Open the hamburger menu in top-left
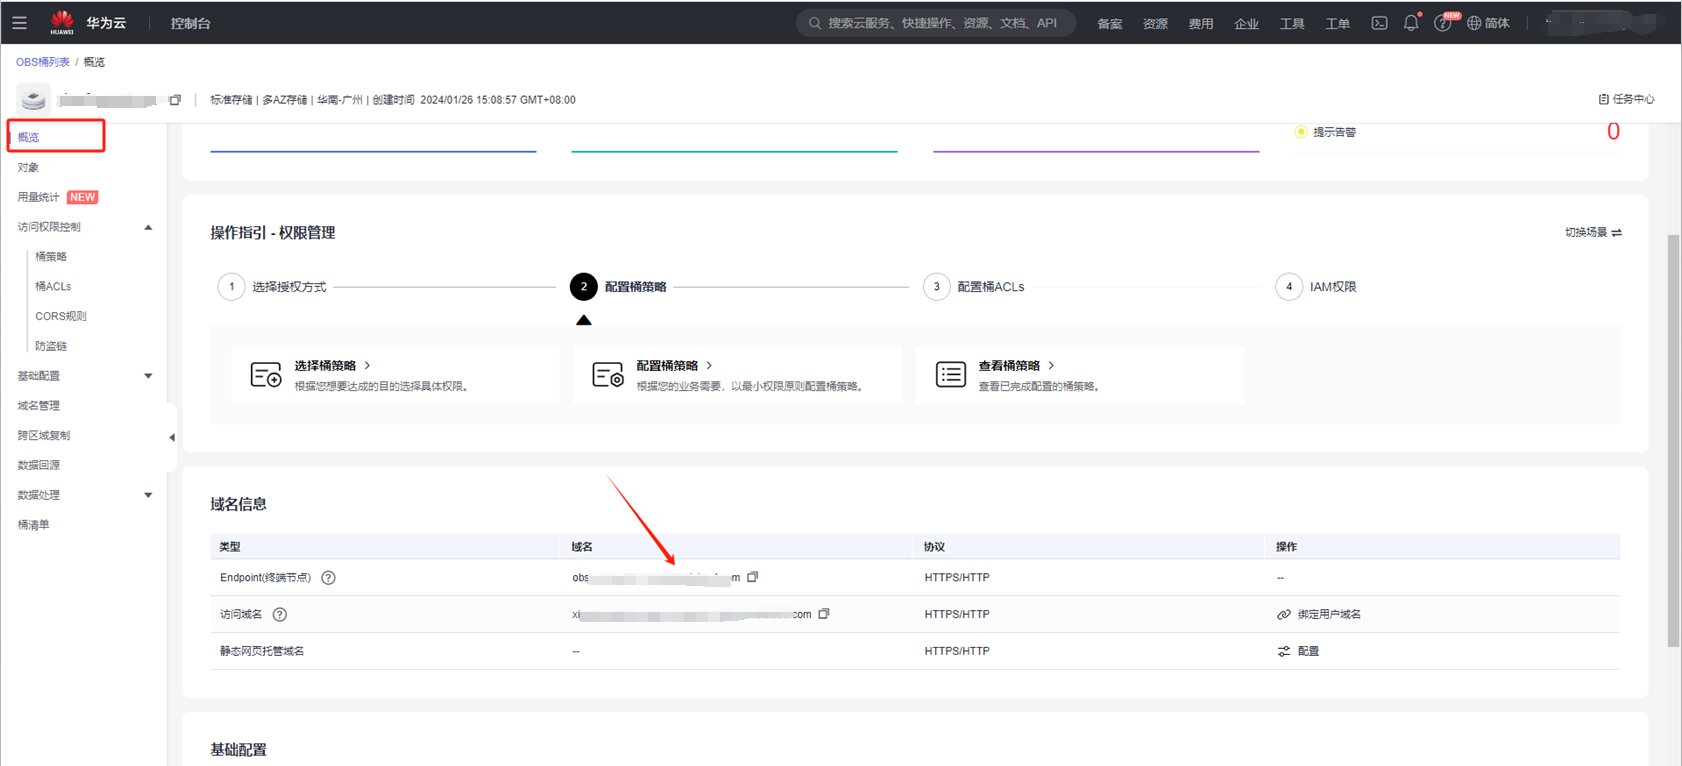The image size is (1682, 766). pos(19,22)
